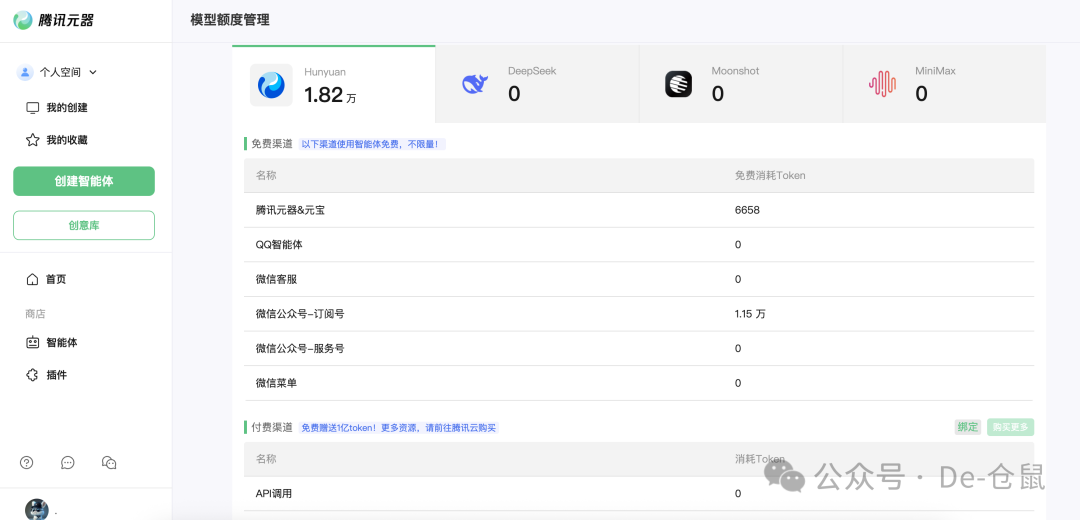
Task: Click the Tencent Yuanqi logo
Action: click(54, 20)
